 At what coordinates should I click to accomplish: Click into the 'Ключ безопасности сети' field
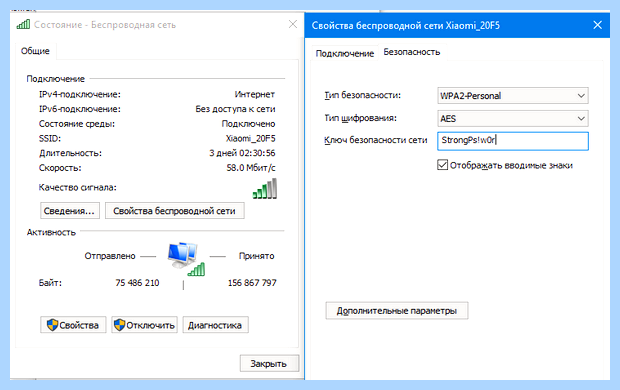click(513, 141)
